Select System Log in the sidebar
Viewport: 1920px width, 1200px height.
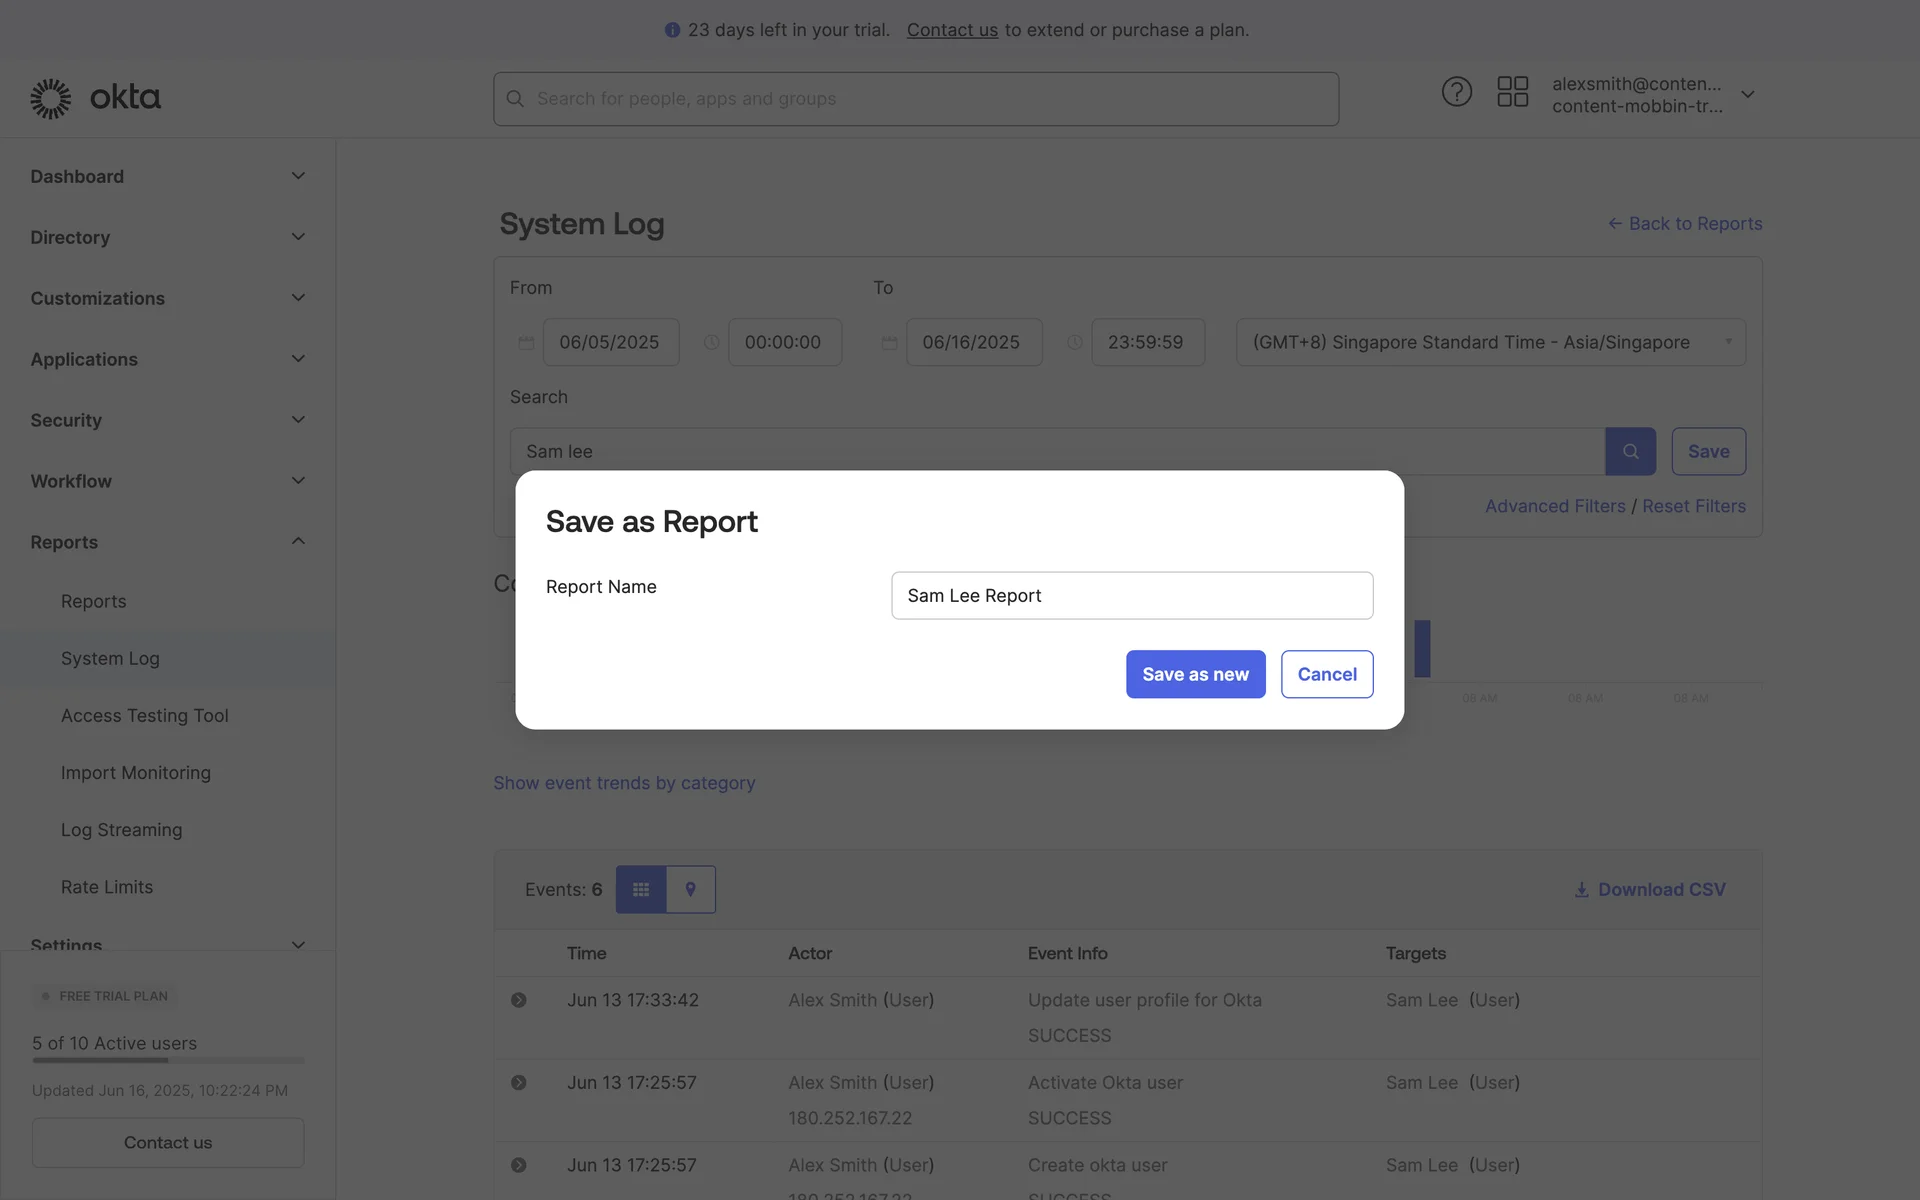(110, 658)
